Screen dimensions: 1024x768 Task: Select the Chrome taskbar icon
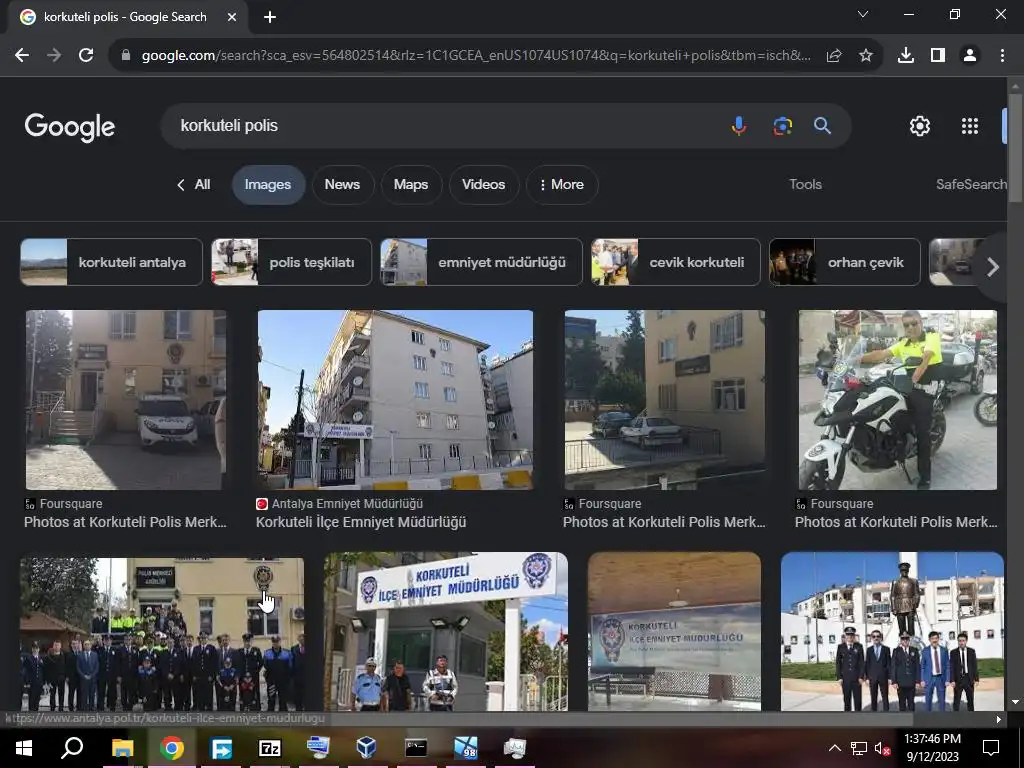(172, 748)
